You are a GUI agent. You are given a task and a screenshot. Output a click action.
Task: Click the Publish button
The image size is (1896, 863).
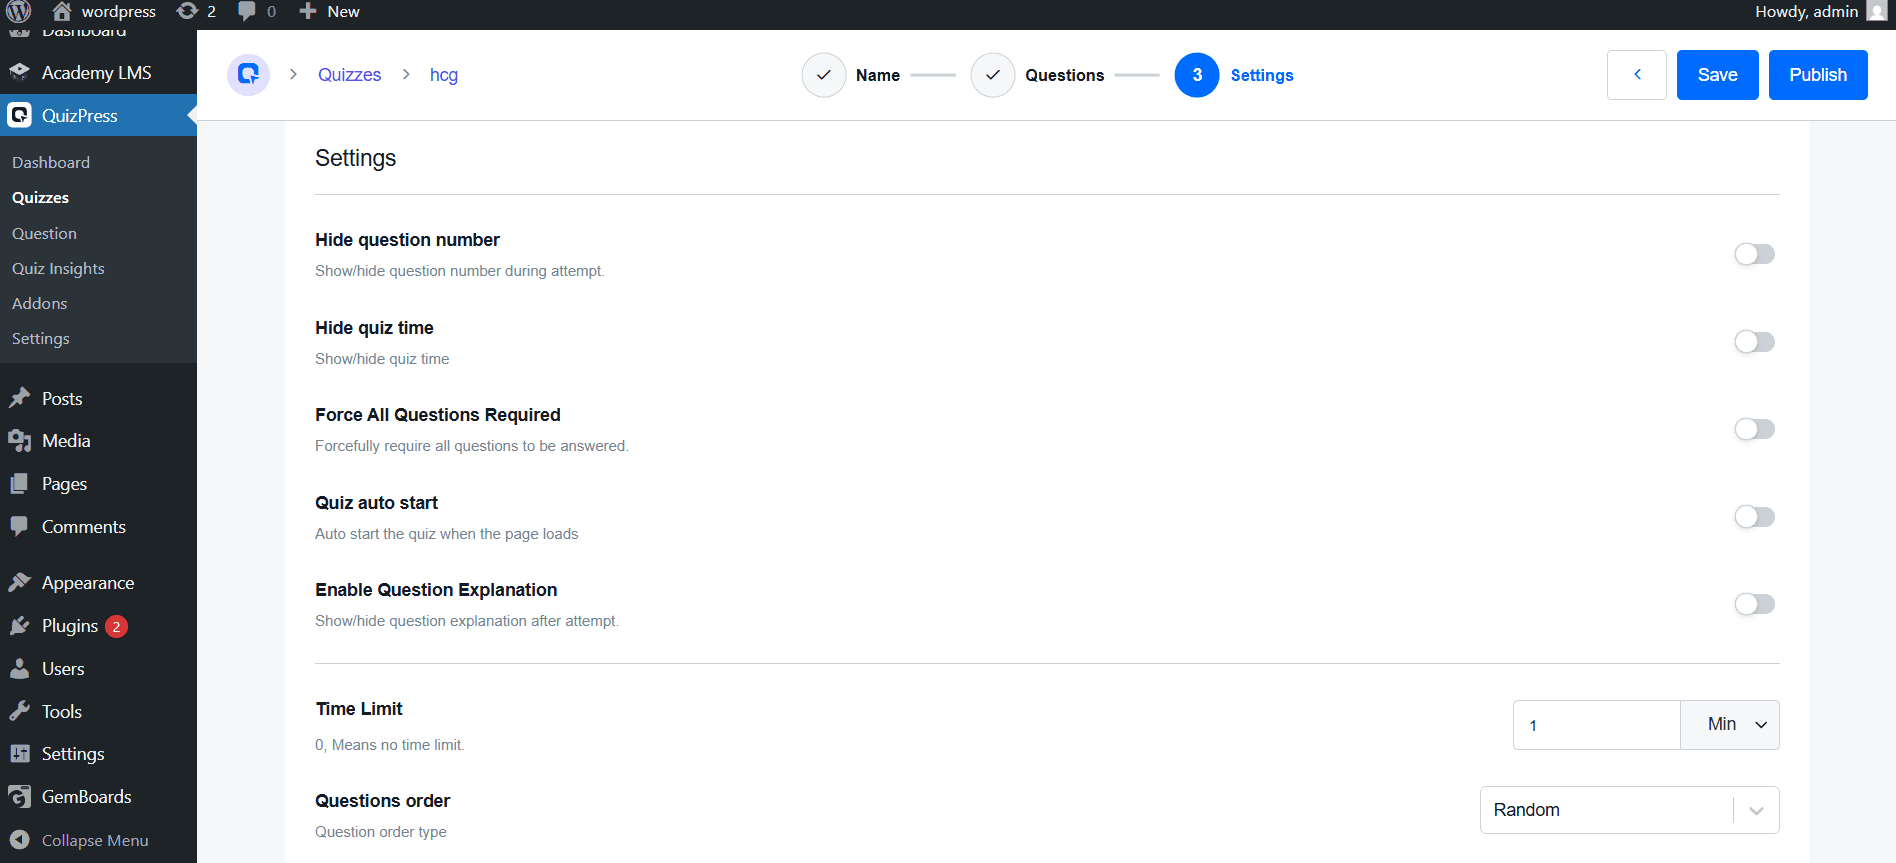tap(1818, 75)
